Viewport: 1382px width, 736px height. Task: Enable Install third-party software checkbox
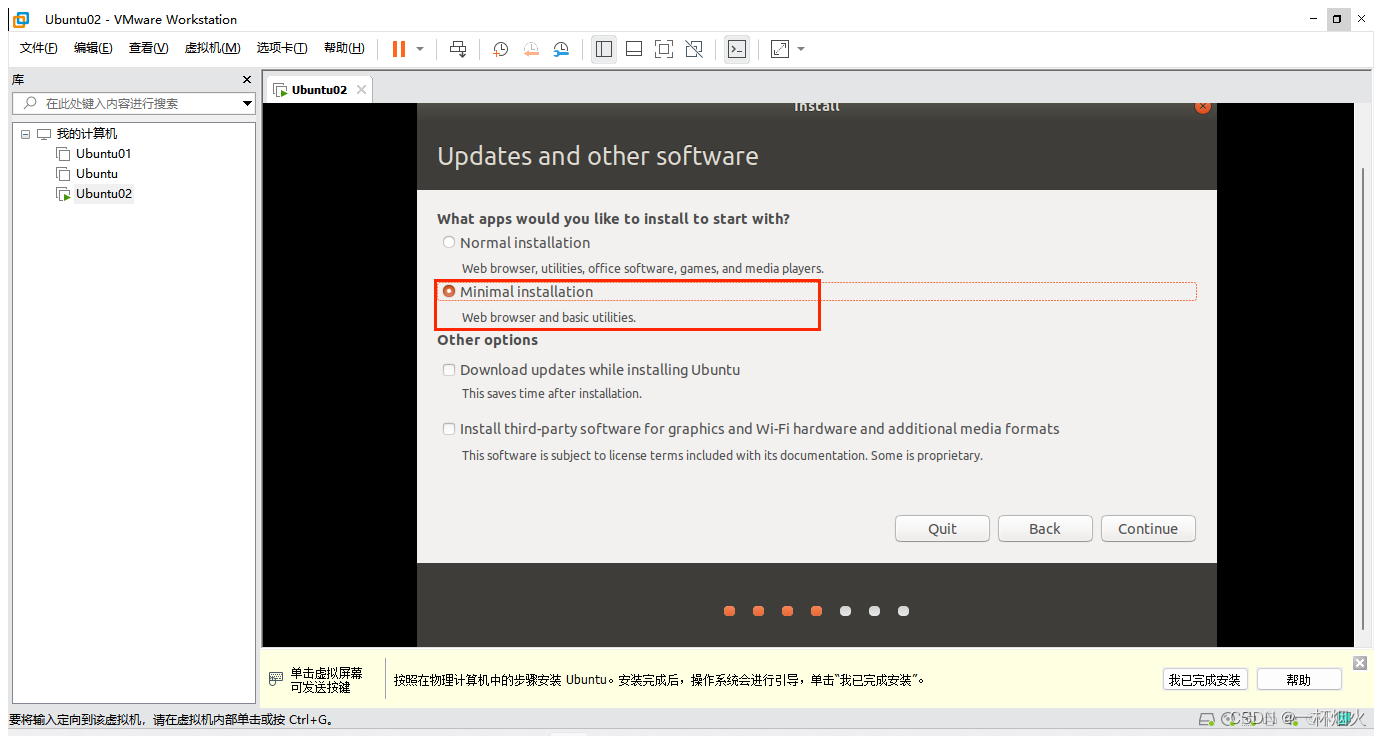(x=449, y=429)
